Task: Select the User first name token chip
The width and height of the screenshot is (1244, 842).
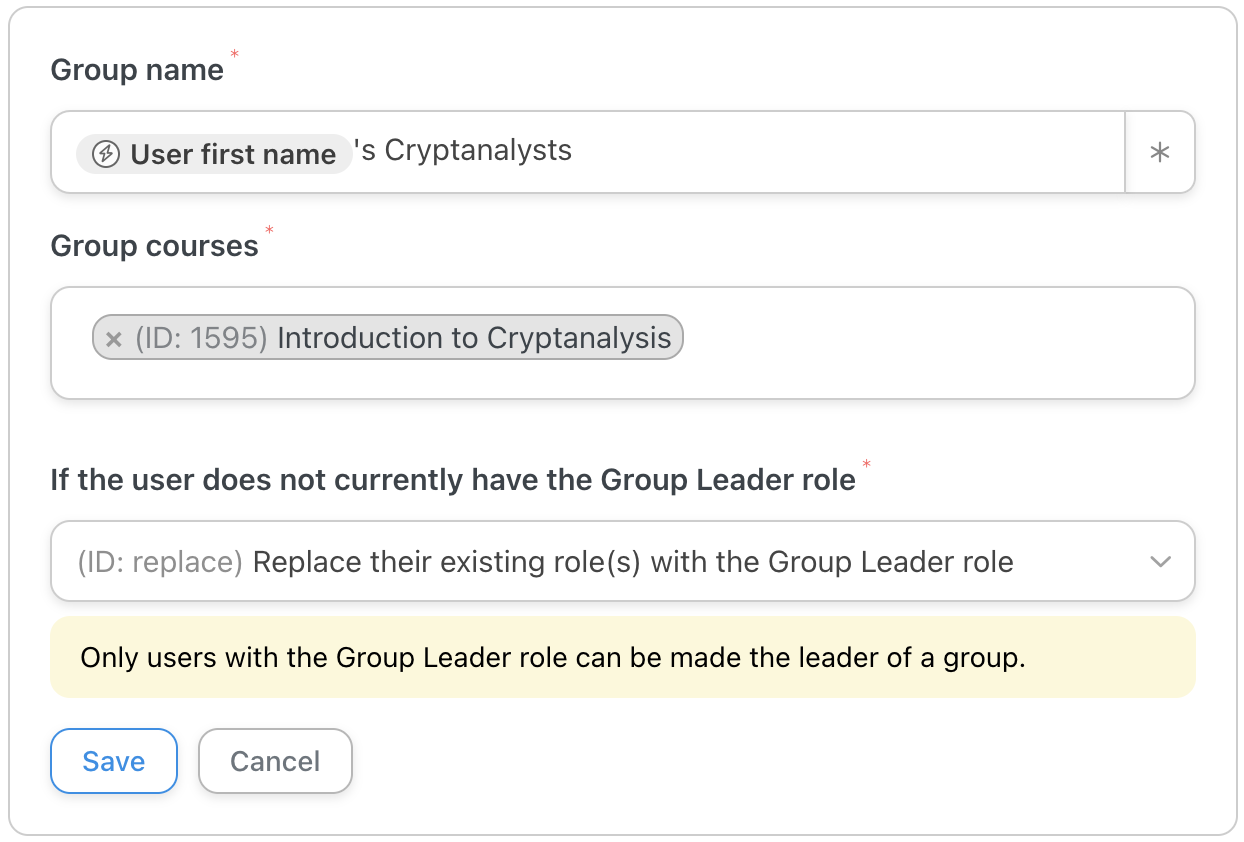Action: coord(214,154)
